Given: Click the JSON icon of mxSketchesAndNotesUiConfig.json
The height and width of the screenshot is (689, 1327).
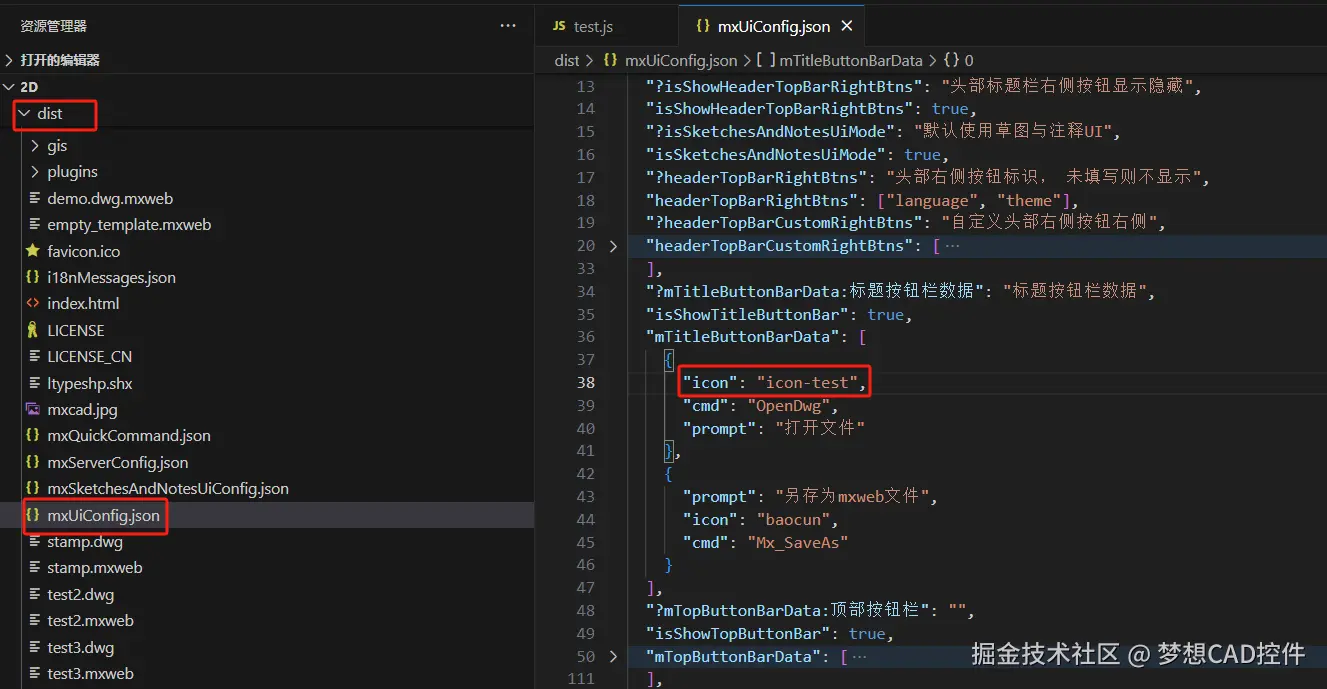Looking at the screenshot, I should click(32, 489).
